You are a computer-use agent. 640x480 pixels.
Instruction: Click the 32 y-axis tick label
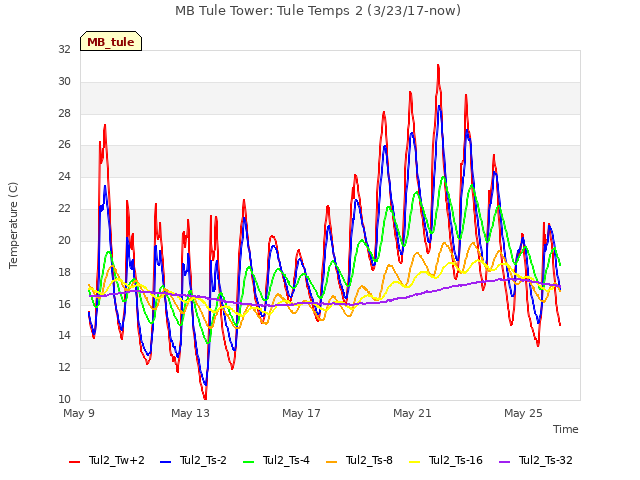pyautogui.click(x=64, y=49)
